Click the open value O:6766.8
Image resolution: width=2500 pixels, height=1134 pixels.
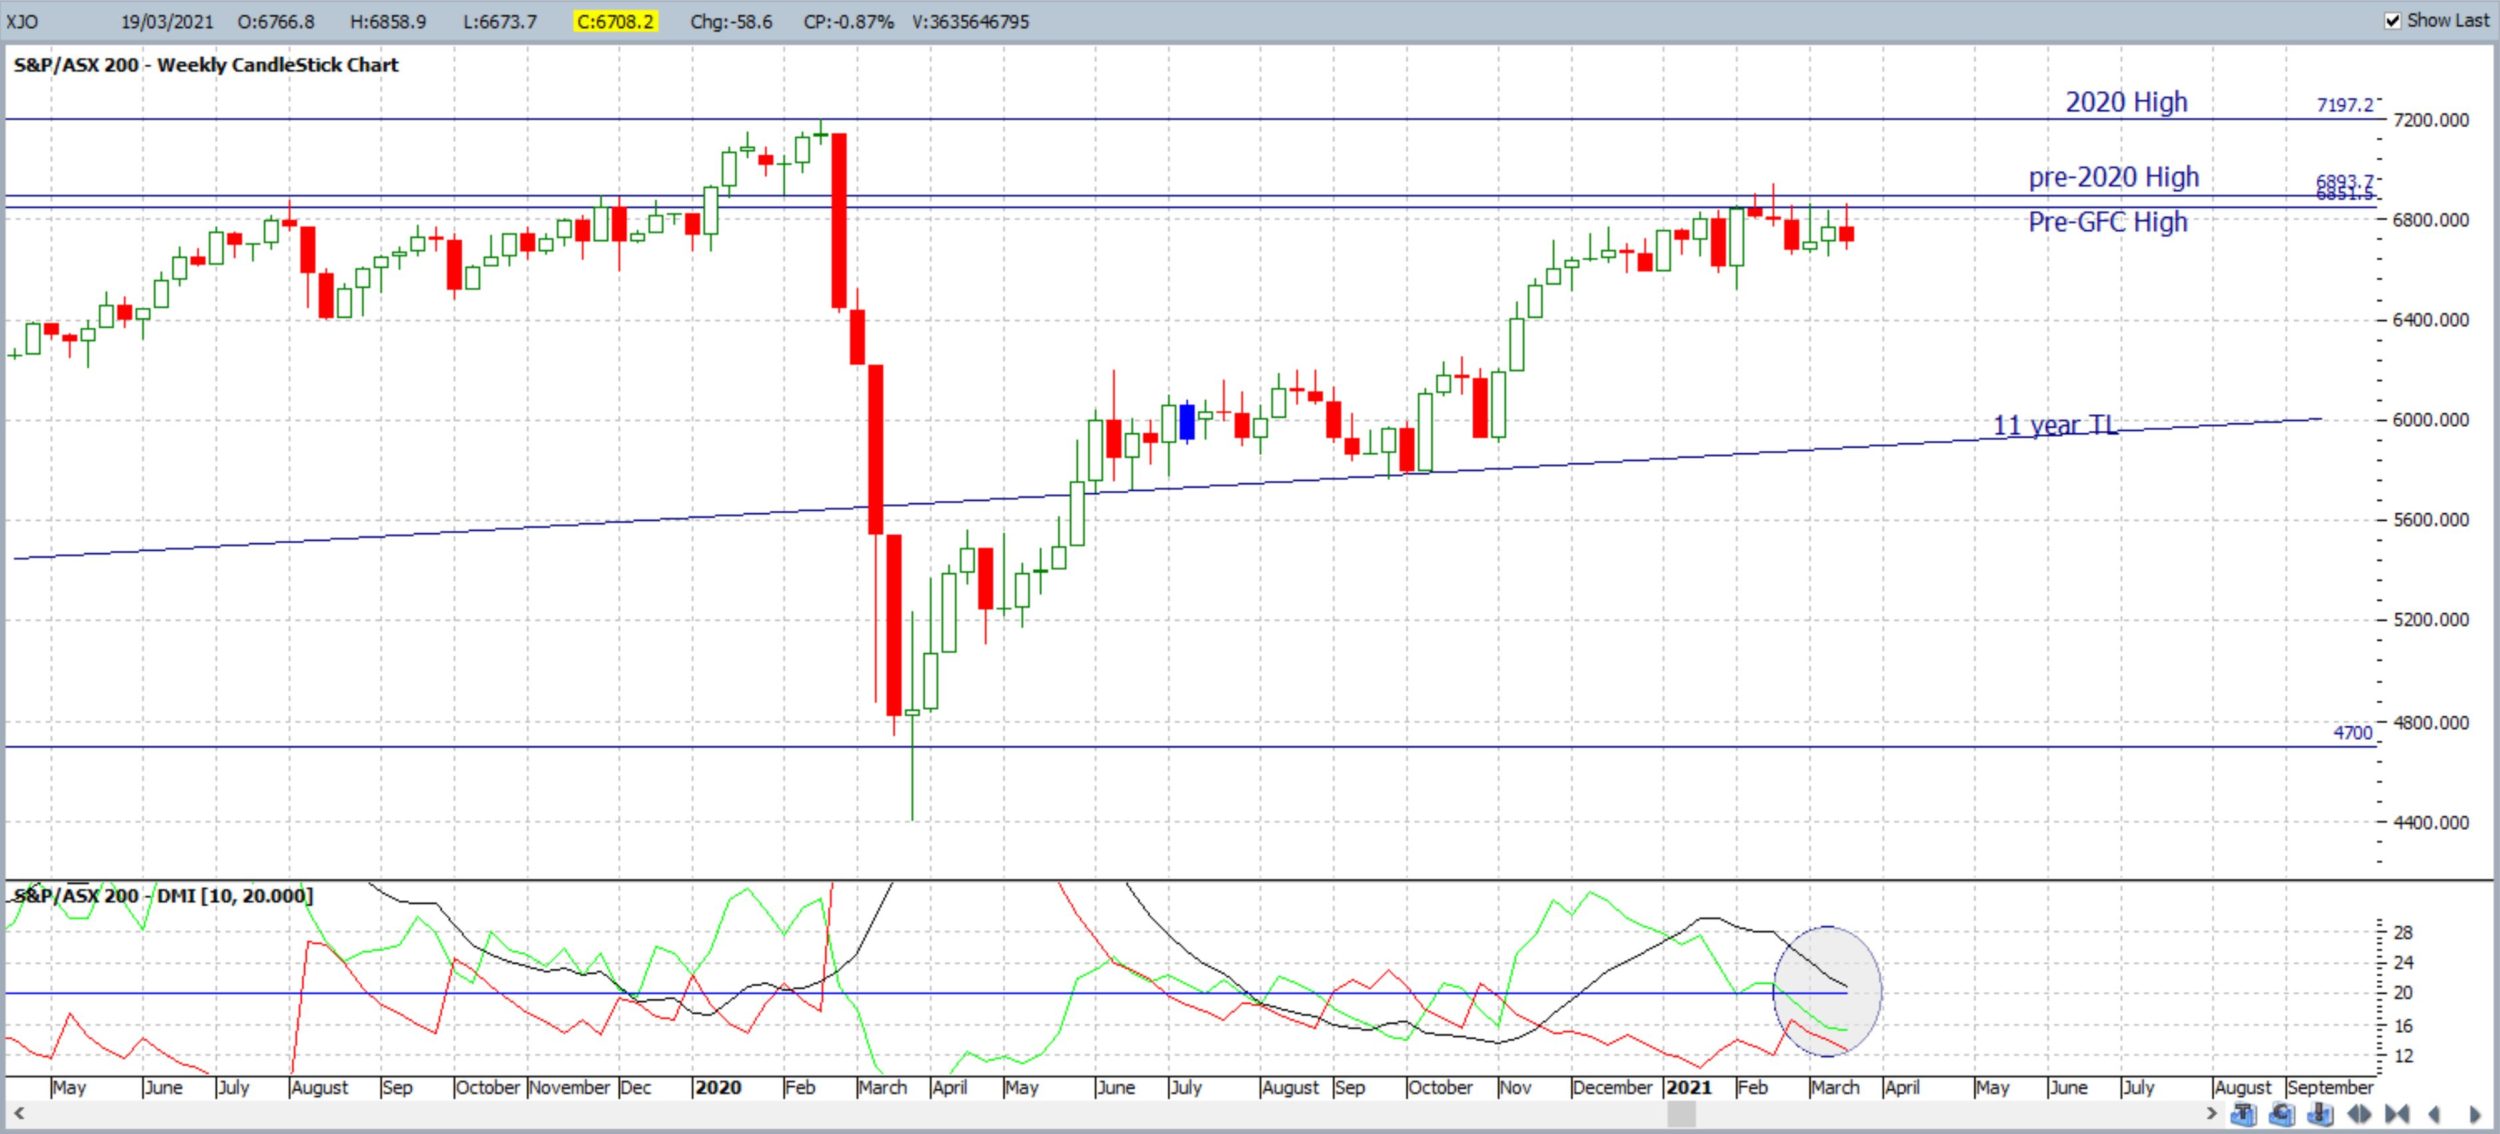pyautogui.click(x=276, y=21)
